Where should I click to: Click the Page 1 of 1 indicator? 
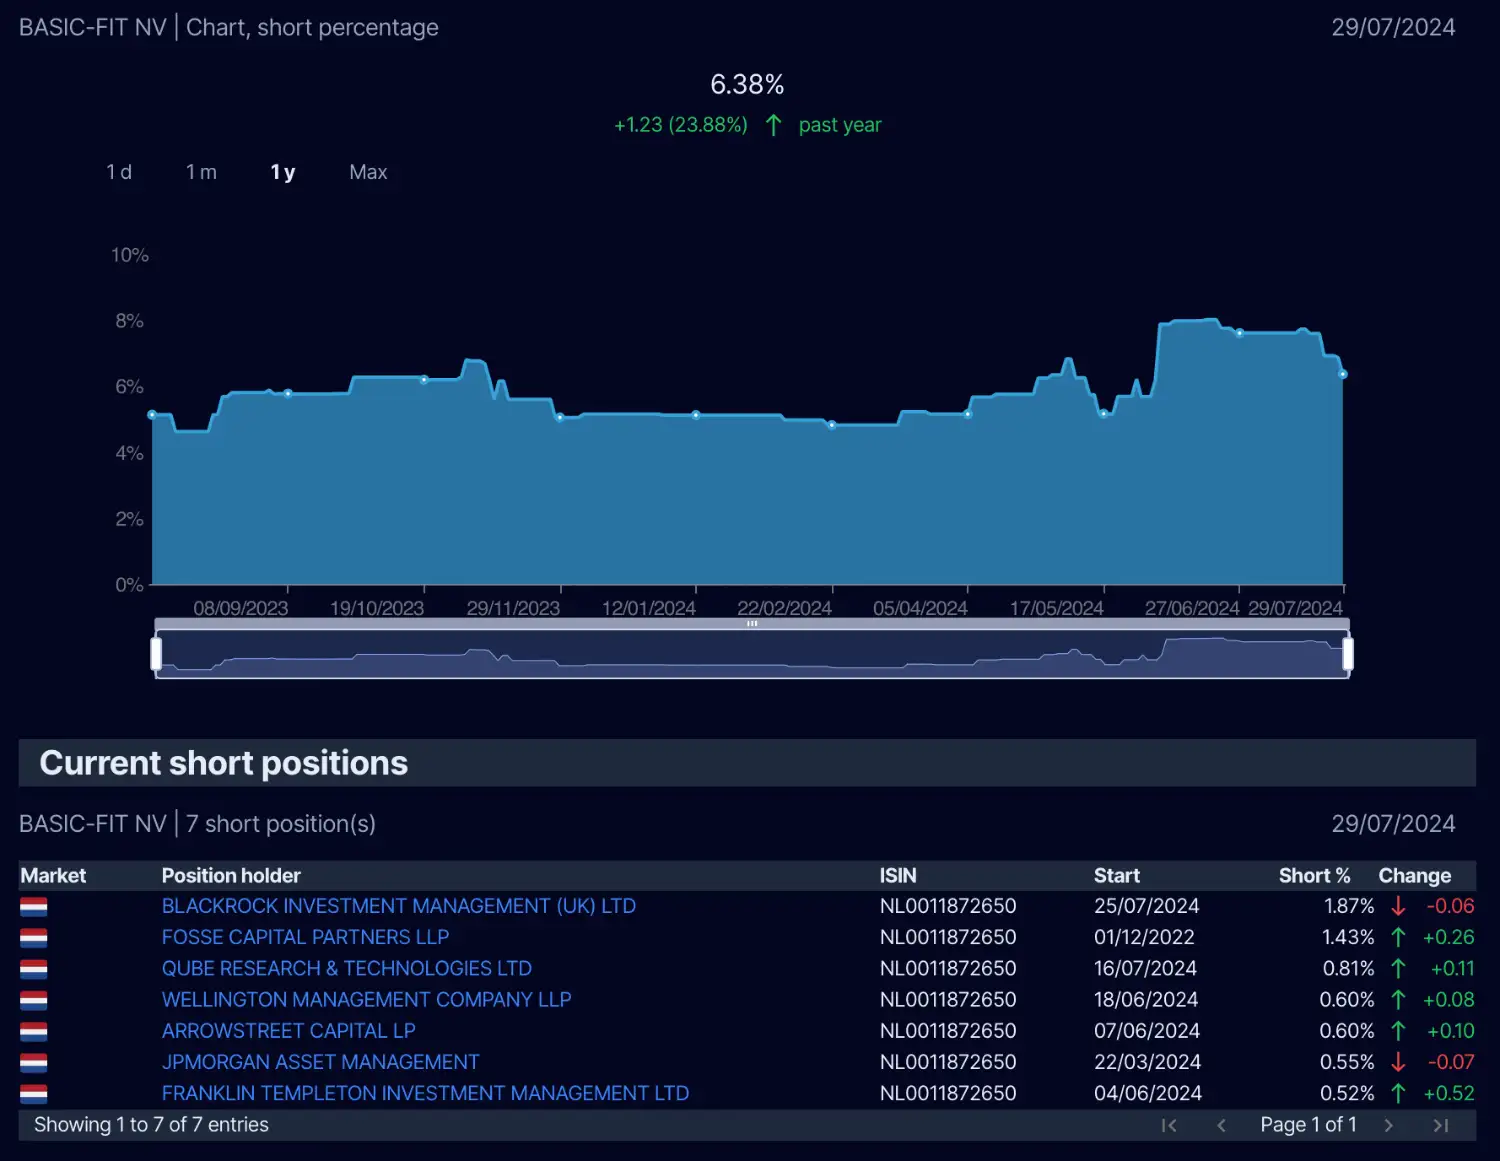tap(1308, 1125)
